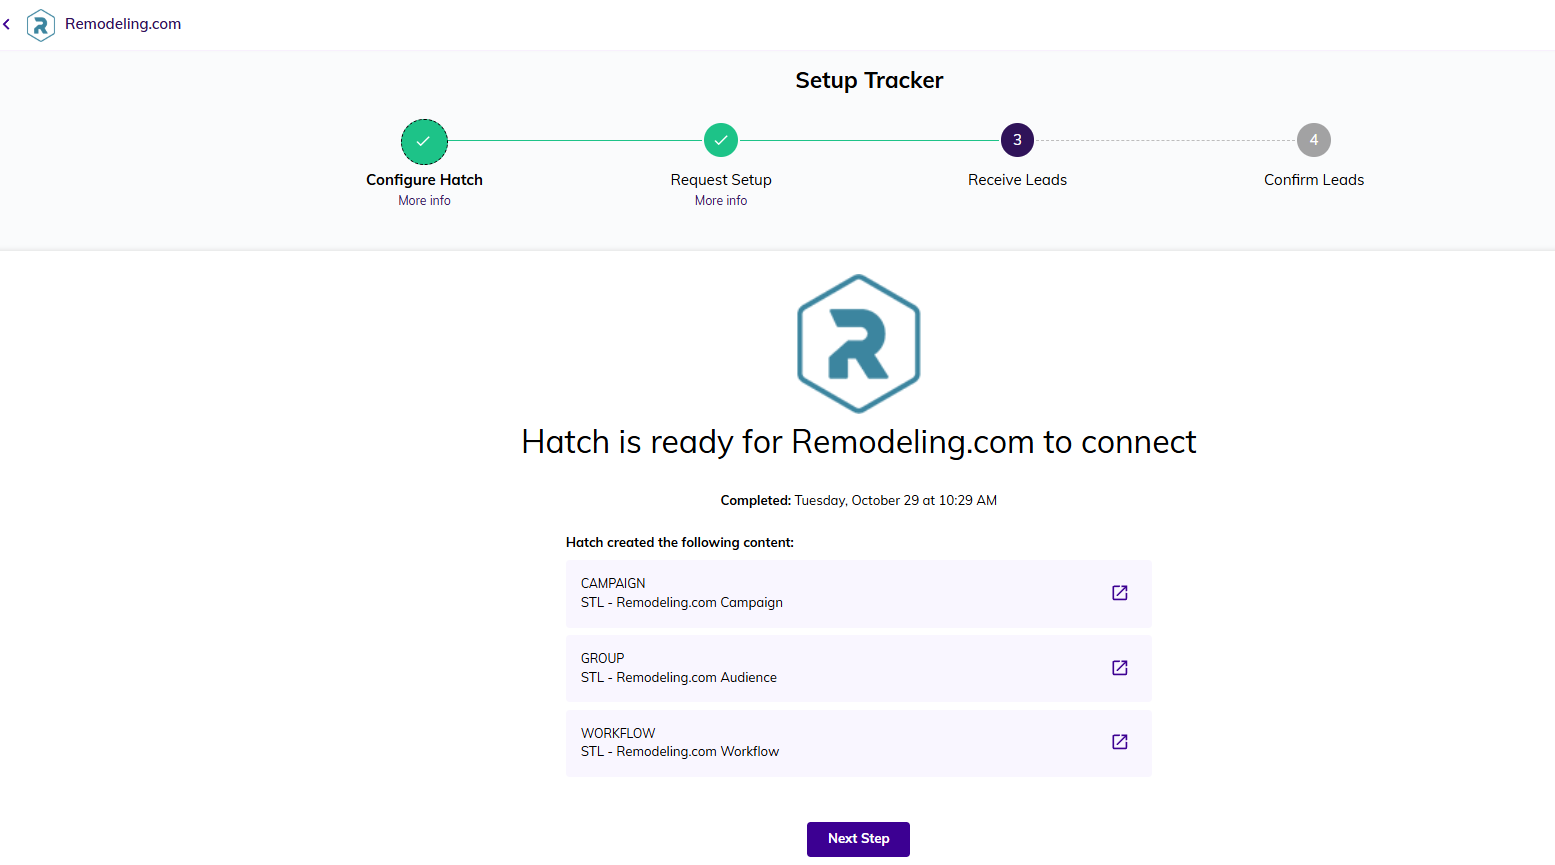Viewport: 1555px width, 865px height.
Task: Click the Receive Leads step label
Action: 1017,180
